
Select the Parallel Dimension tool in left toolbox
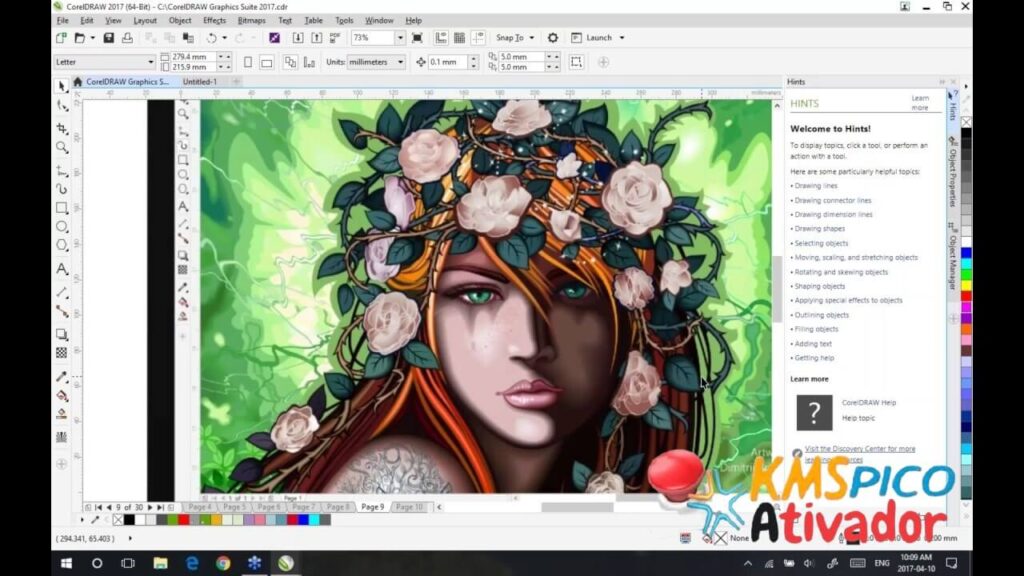tap(61, 292)
